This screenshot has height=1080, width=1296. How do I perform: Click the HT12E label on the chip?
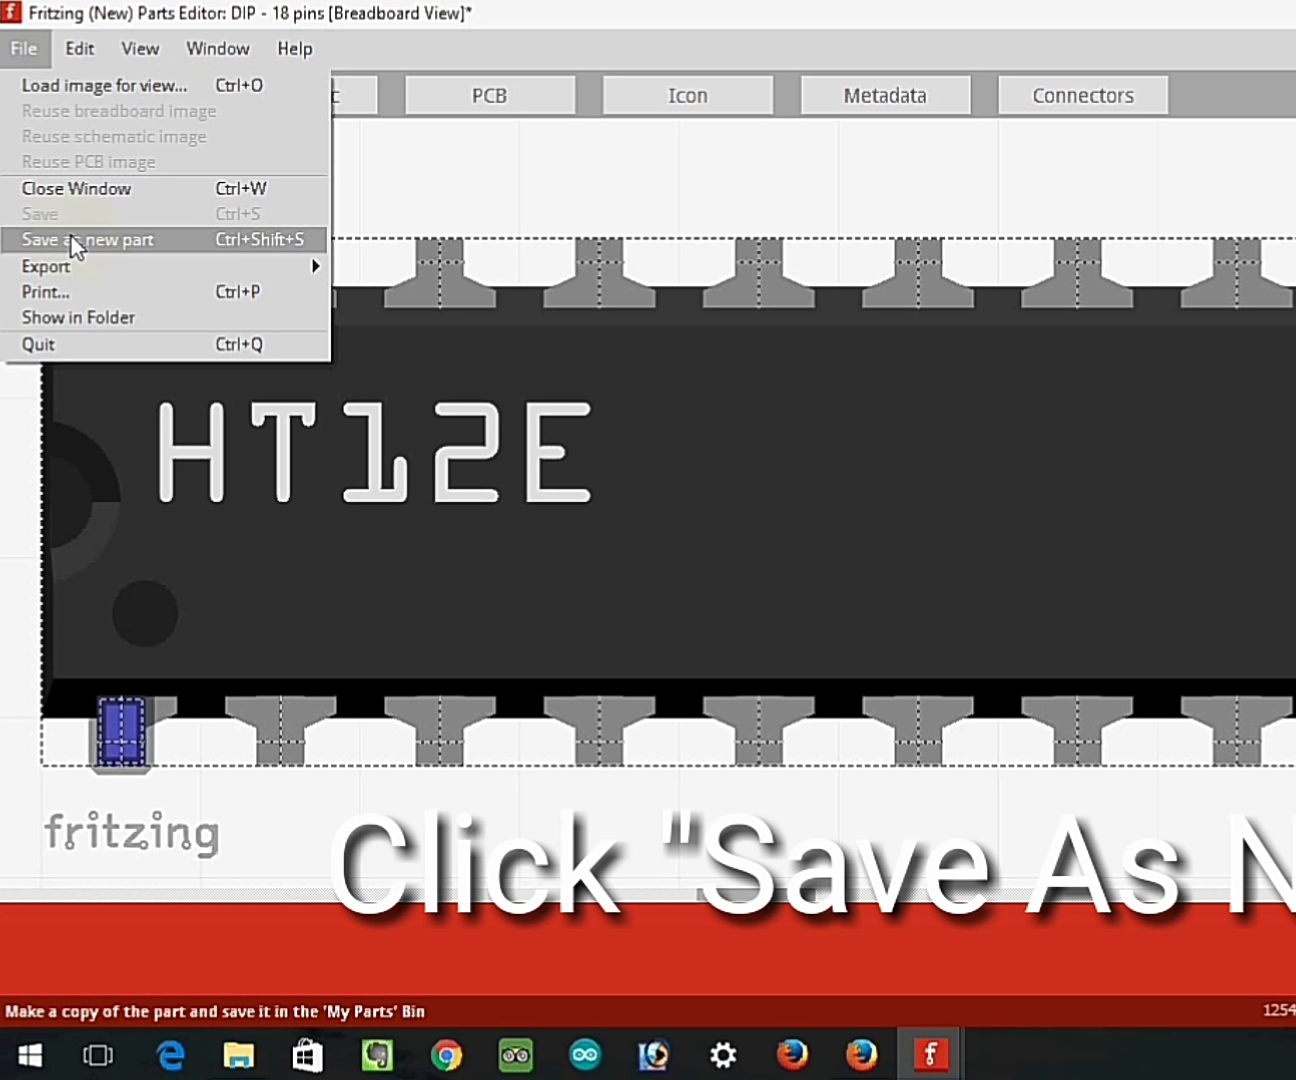[374, 452]
